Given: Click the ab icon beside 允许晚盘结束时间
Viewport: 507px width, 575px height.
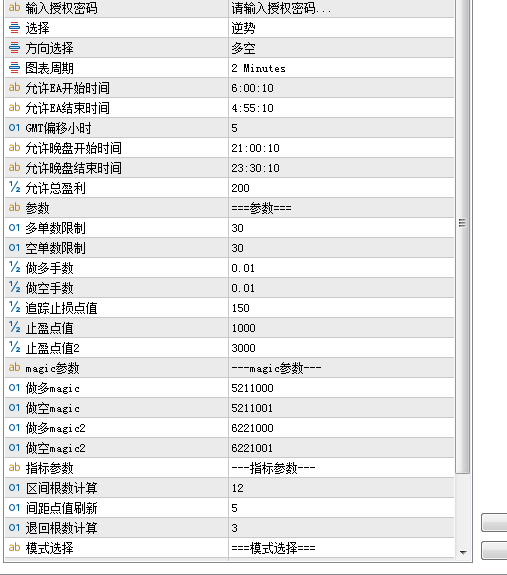Looking at the screenshot, I should 14,168.
